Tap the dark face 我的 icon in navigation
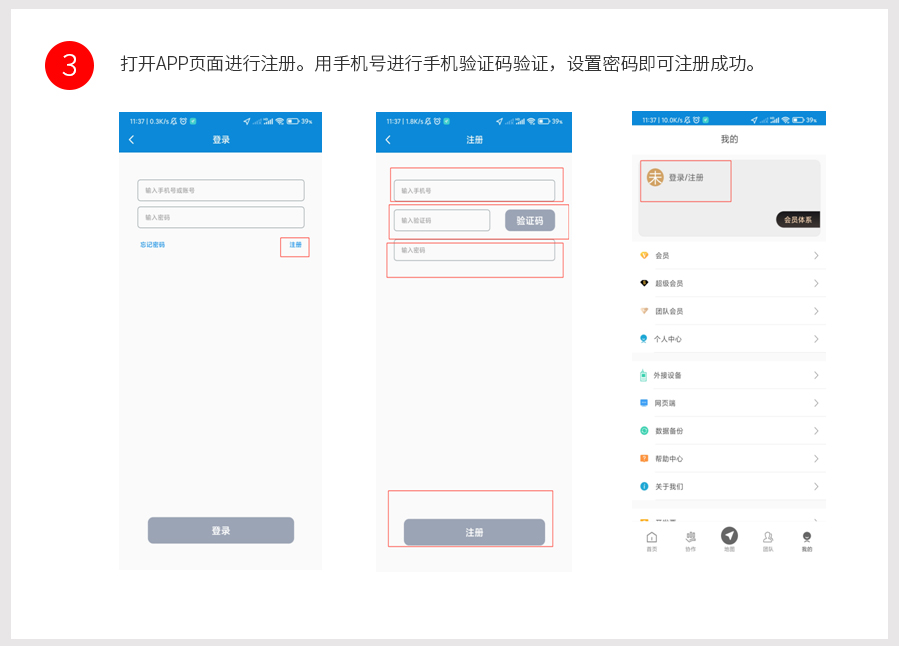The width and height of the screenshot is (899, 646). click(x=807, y=537)
